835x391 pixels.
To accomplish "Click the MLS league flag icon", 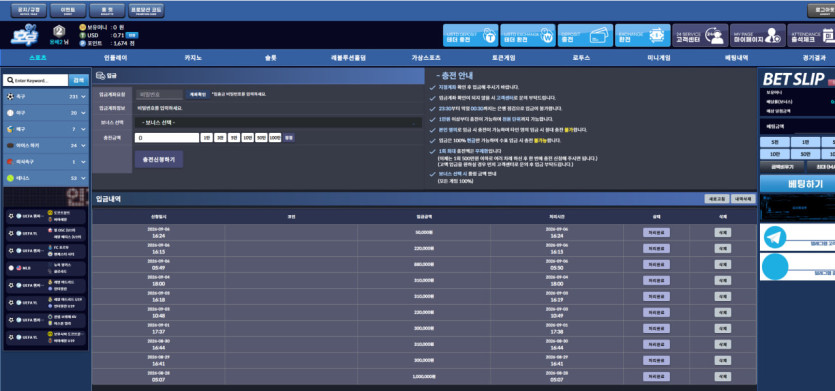I will [x=19, y=268].
